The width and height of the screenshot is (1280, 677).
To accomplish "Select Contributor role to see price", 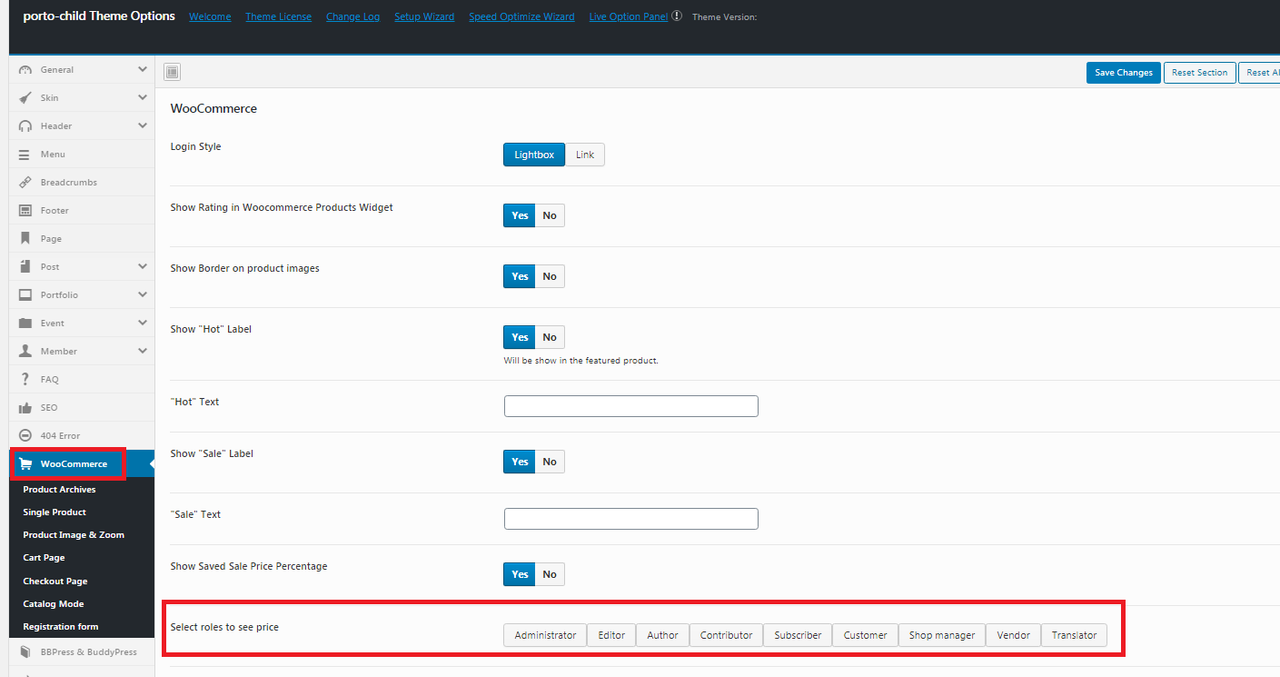I will click(x=726, y=635).
